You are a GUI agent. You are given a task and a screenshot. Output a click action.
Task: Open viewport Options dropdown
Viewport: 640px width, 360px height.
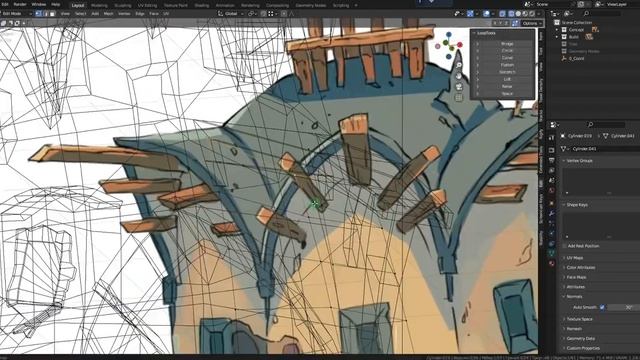(532, 23)
